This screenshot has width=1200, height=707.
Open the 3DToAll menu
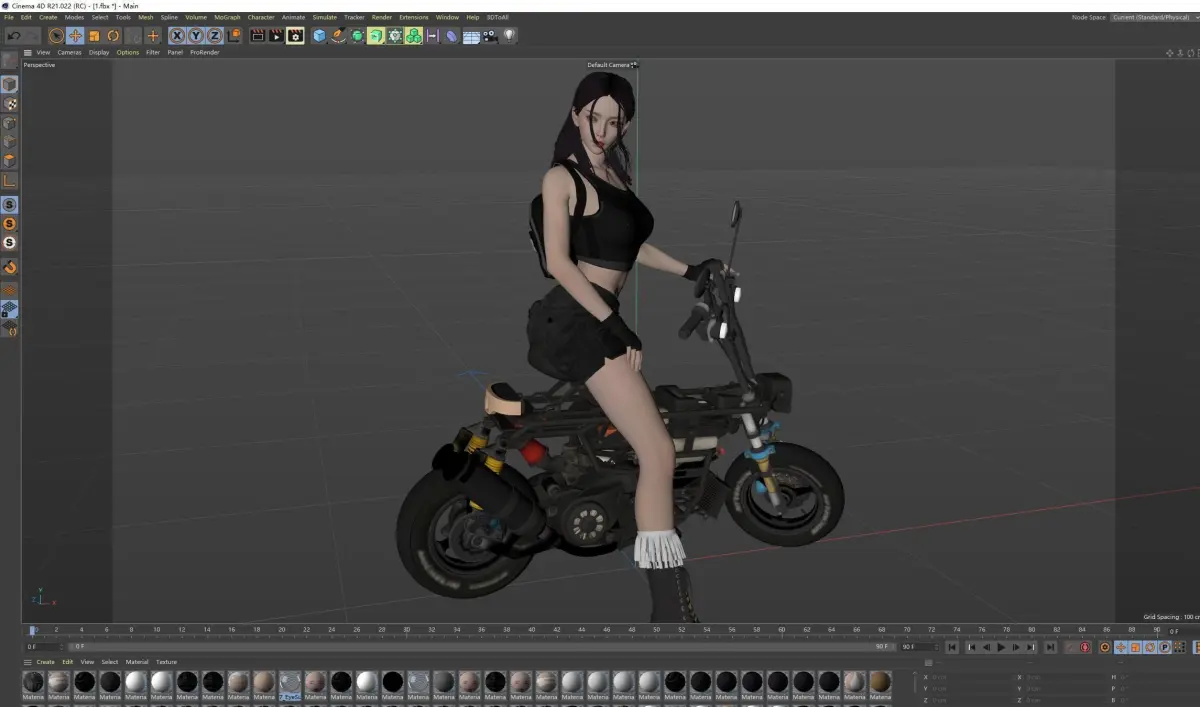pyautogui.click(x=497, y=17)
